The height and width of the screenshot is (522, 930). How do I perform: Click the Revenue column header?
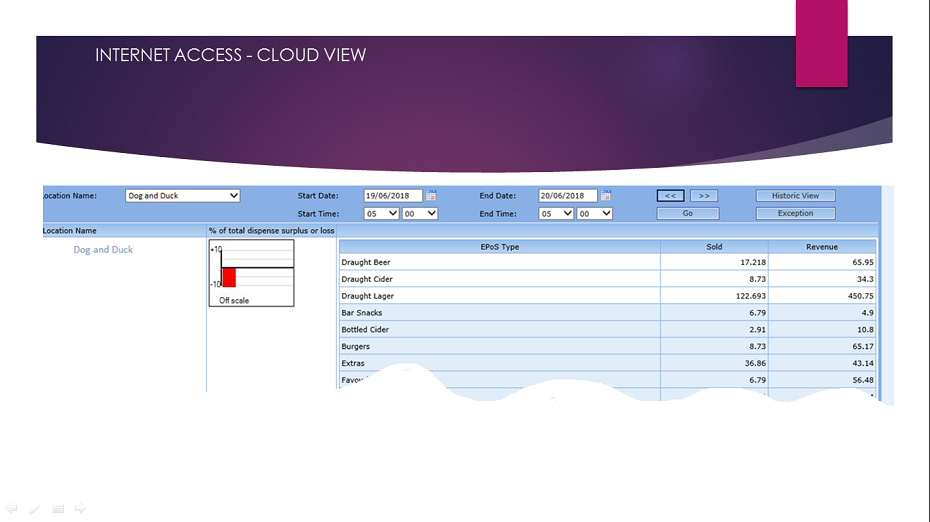pos(822,247)
